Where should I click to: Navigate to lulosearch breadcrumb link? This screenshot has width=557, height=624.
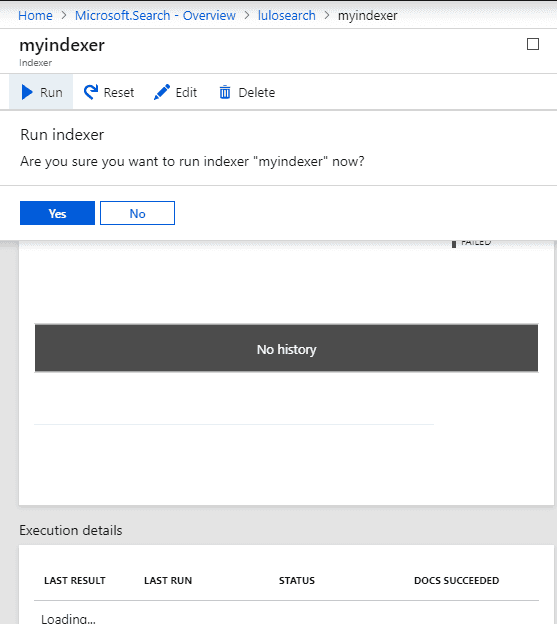click(286, 16)
